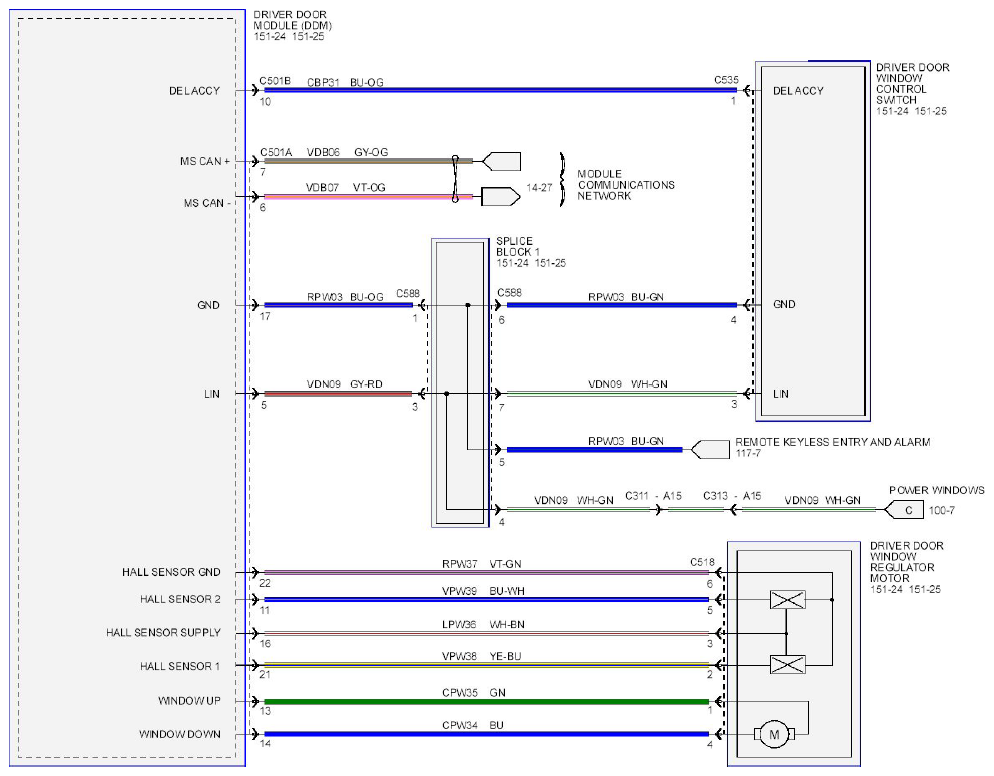The height and width of the screenshot is (776, 994).
Task: Click the C518 connector label
Action: [x=702, y=562]
